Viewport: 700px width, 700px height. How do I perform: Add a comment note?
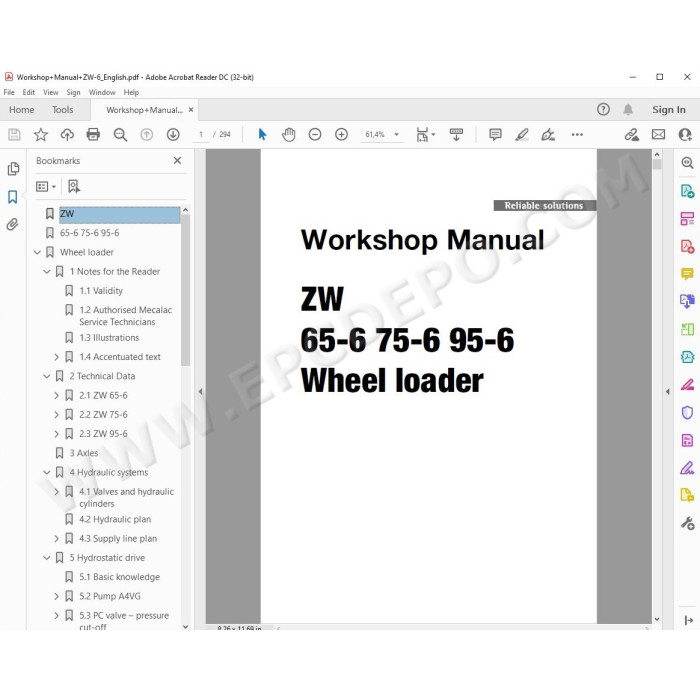(x=495, y=134)
